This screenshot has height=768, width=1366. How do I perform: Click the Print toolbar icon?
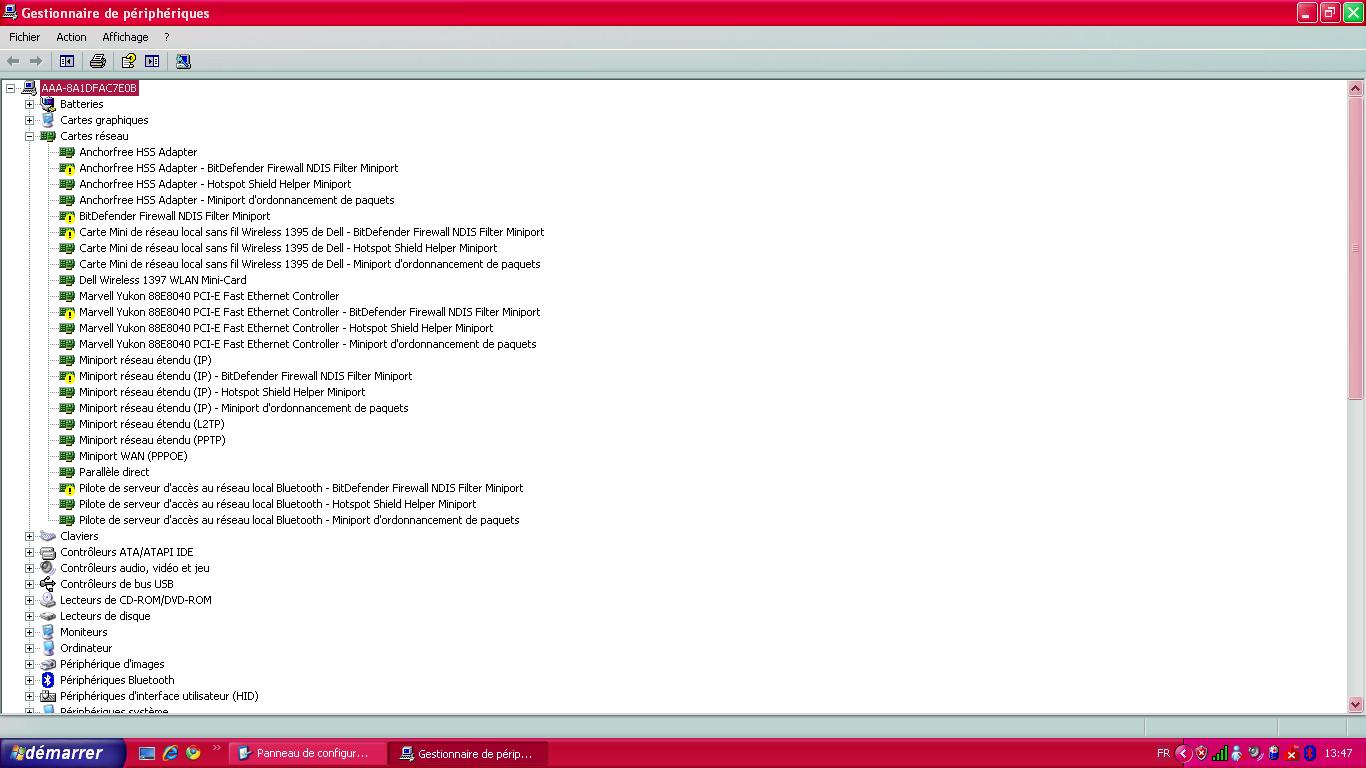98,61
